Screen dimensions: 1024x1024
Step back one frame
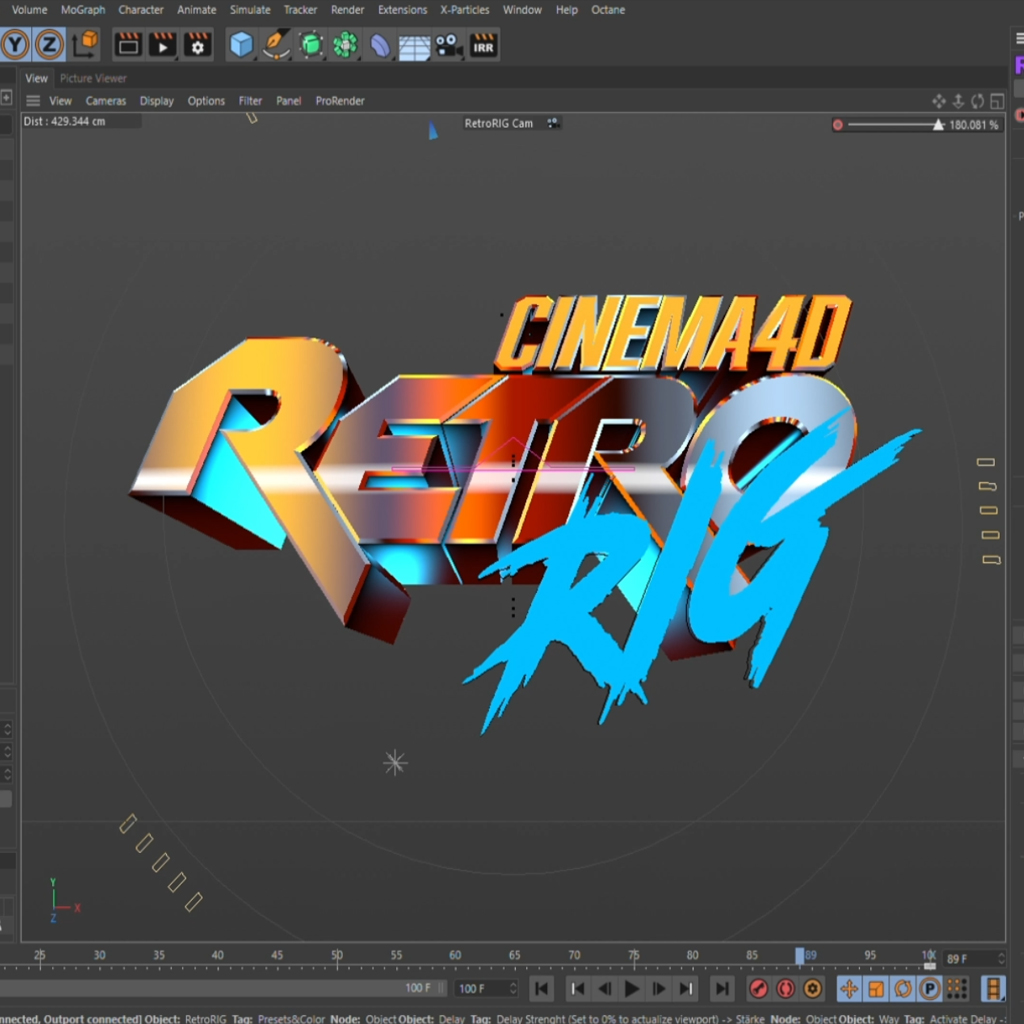pos(605,989)
